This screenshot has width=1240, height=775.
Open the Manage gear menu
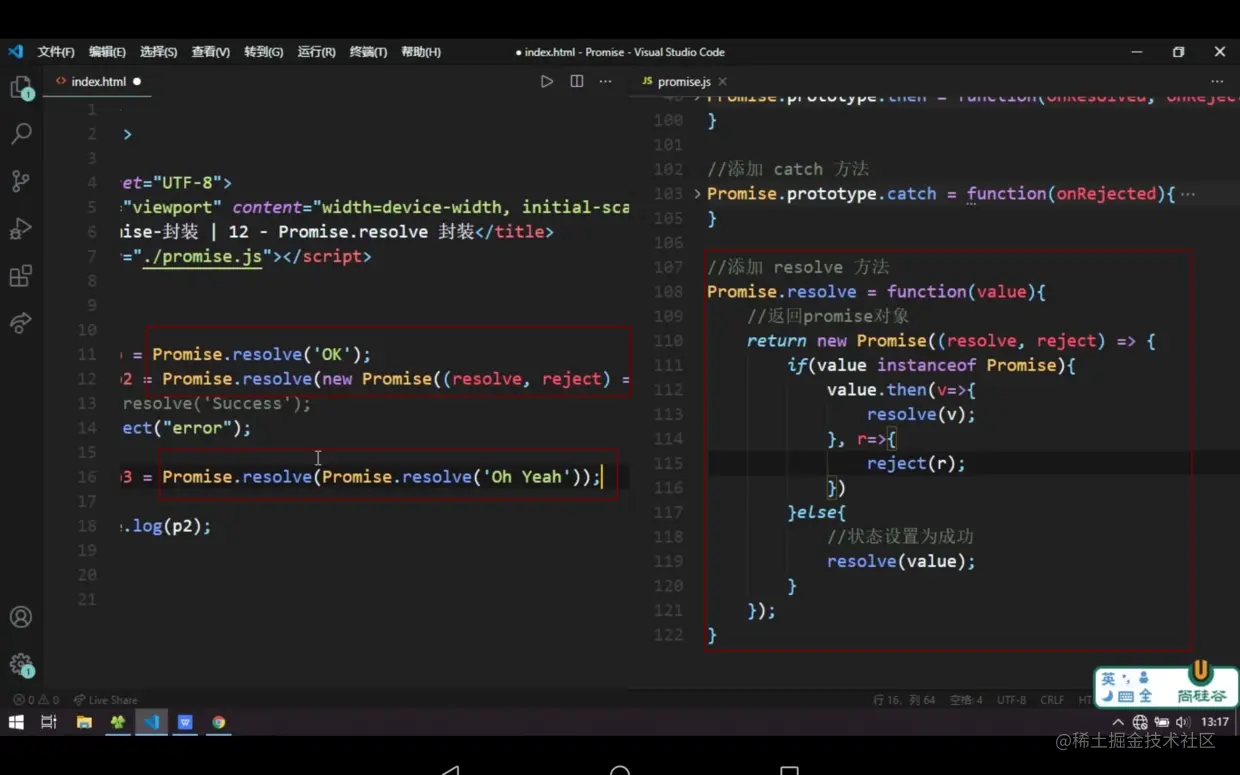click(x=21, y=664)
